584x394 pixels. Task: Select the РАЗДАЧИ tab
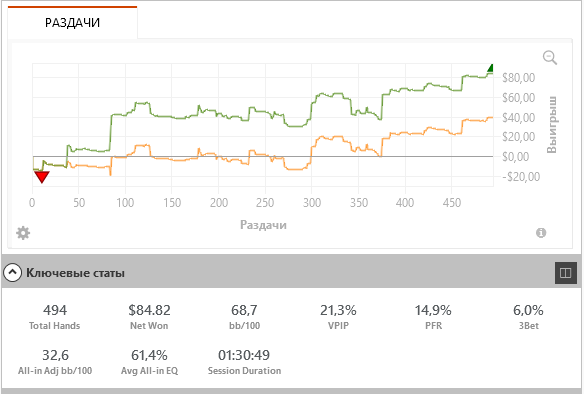(72, 23)
